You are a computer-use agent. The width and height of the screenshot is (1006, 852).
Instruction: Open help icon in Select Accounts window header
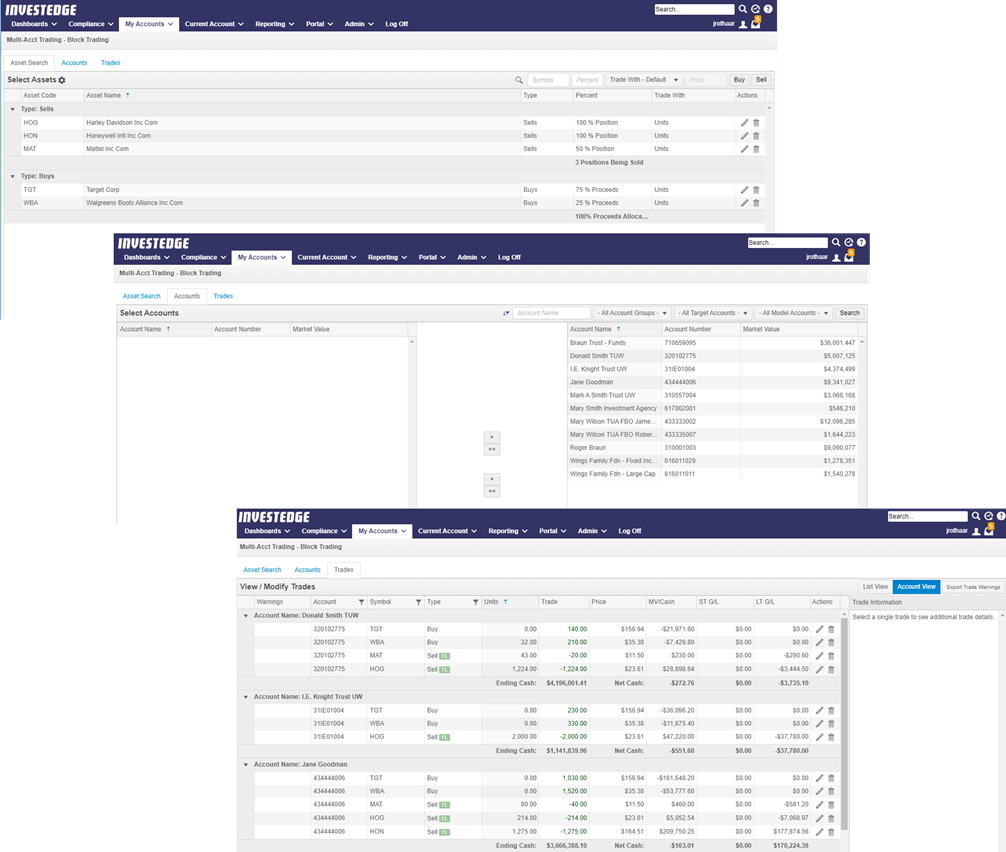pyautogui.click(x=862, y=243)
